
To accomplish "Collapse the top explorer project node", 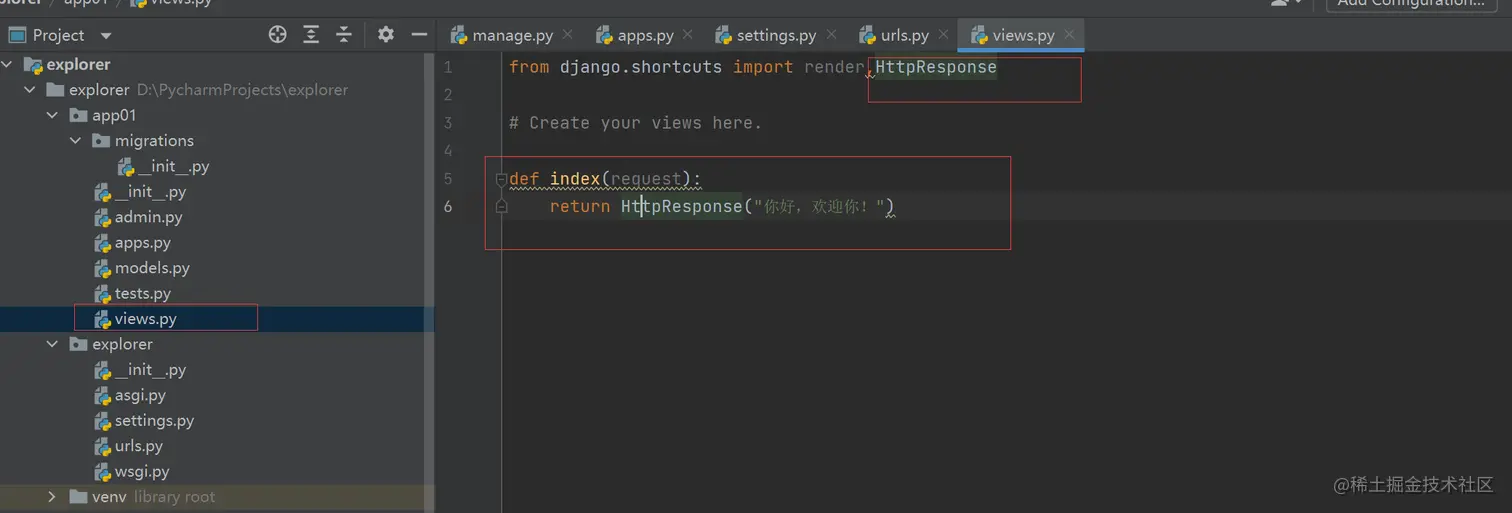I will 8,65.
